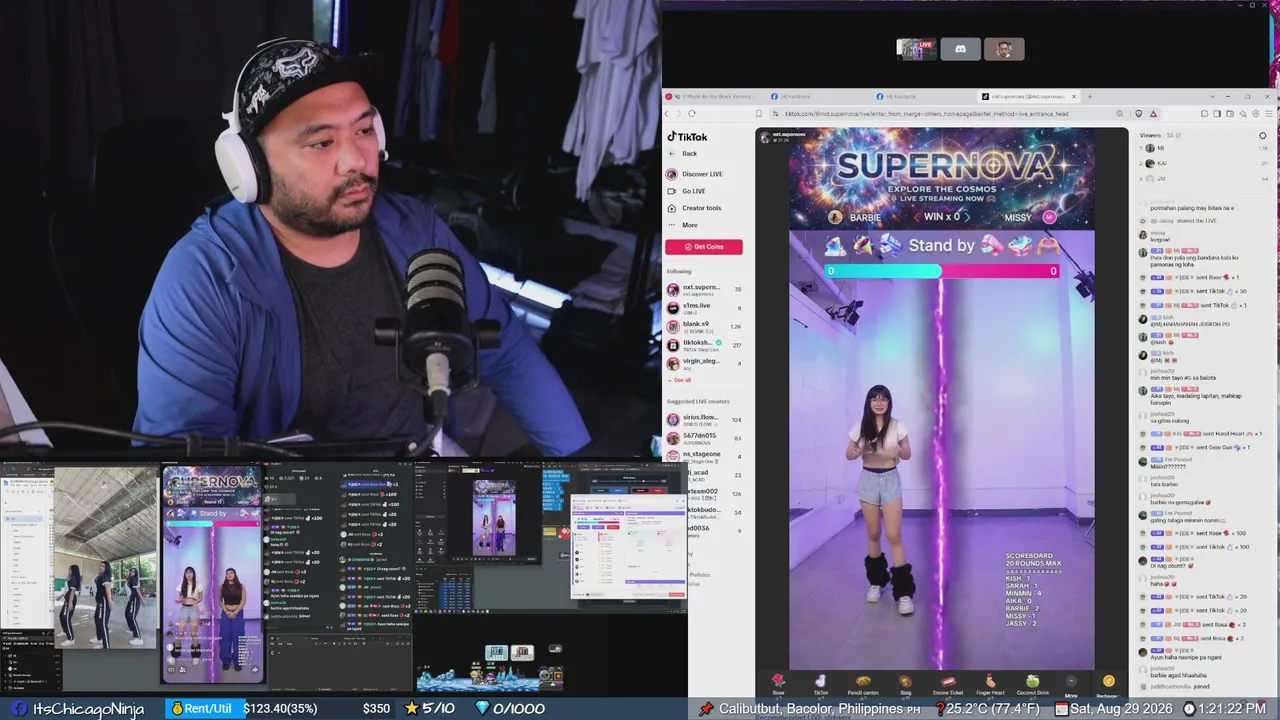Select top viewer MJ in Viewers list
Viewport: 1280px width, 720px height.
[x=1205, y=148]
